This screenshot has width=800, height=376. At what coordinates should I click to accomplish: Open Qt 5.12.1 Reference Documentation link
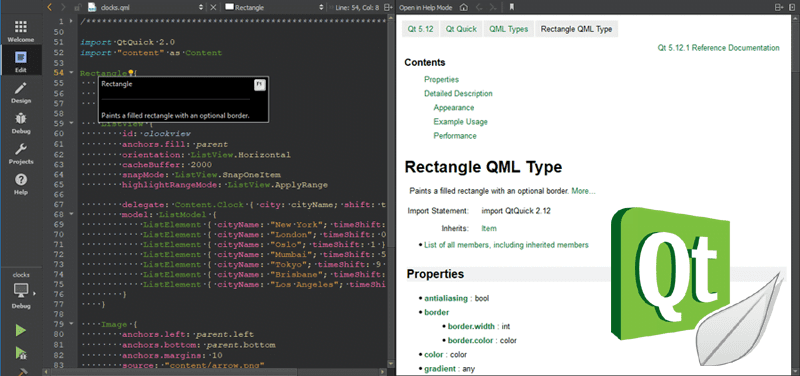(x=718, y=48)
